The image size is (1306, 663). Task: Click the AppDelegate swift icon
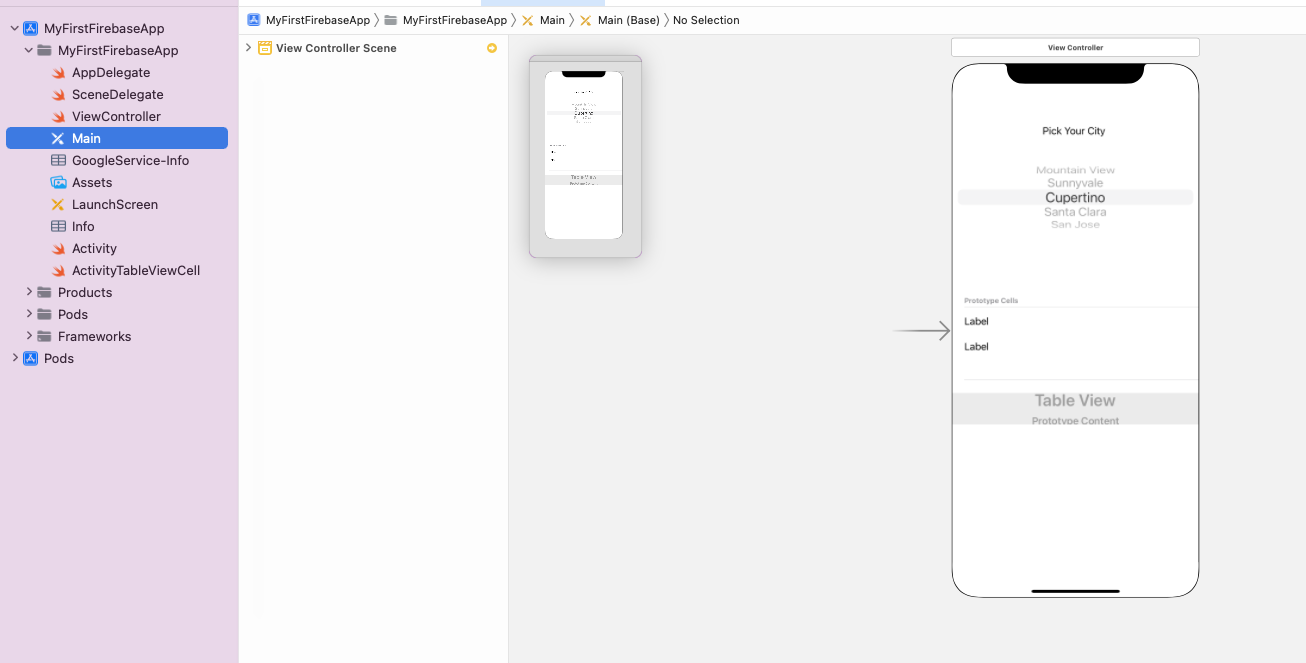(x=58, y=73)
